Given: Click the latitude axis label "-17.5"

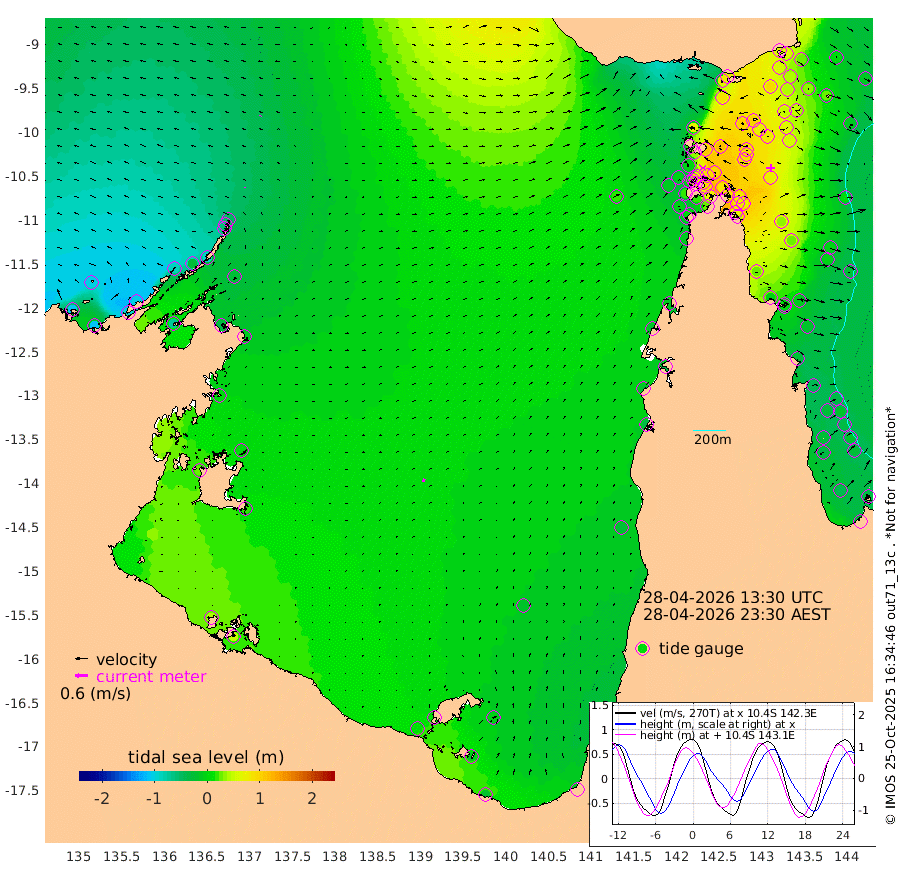Looking at the screenshot, I should tap(22, 791).
